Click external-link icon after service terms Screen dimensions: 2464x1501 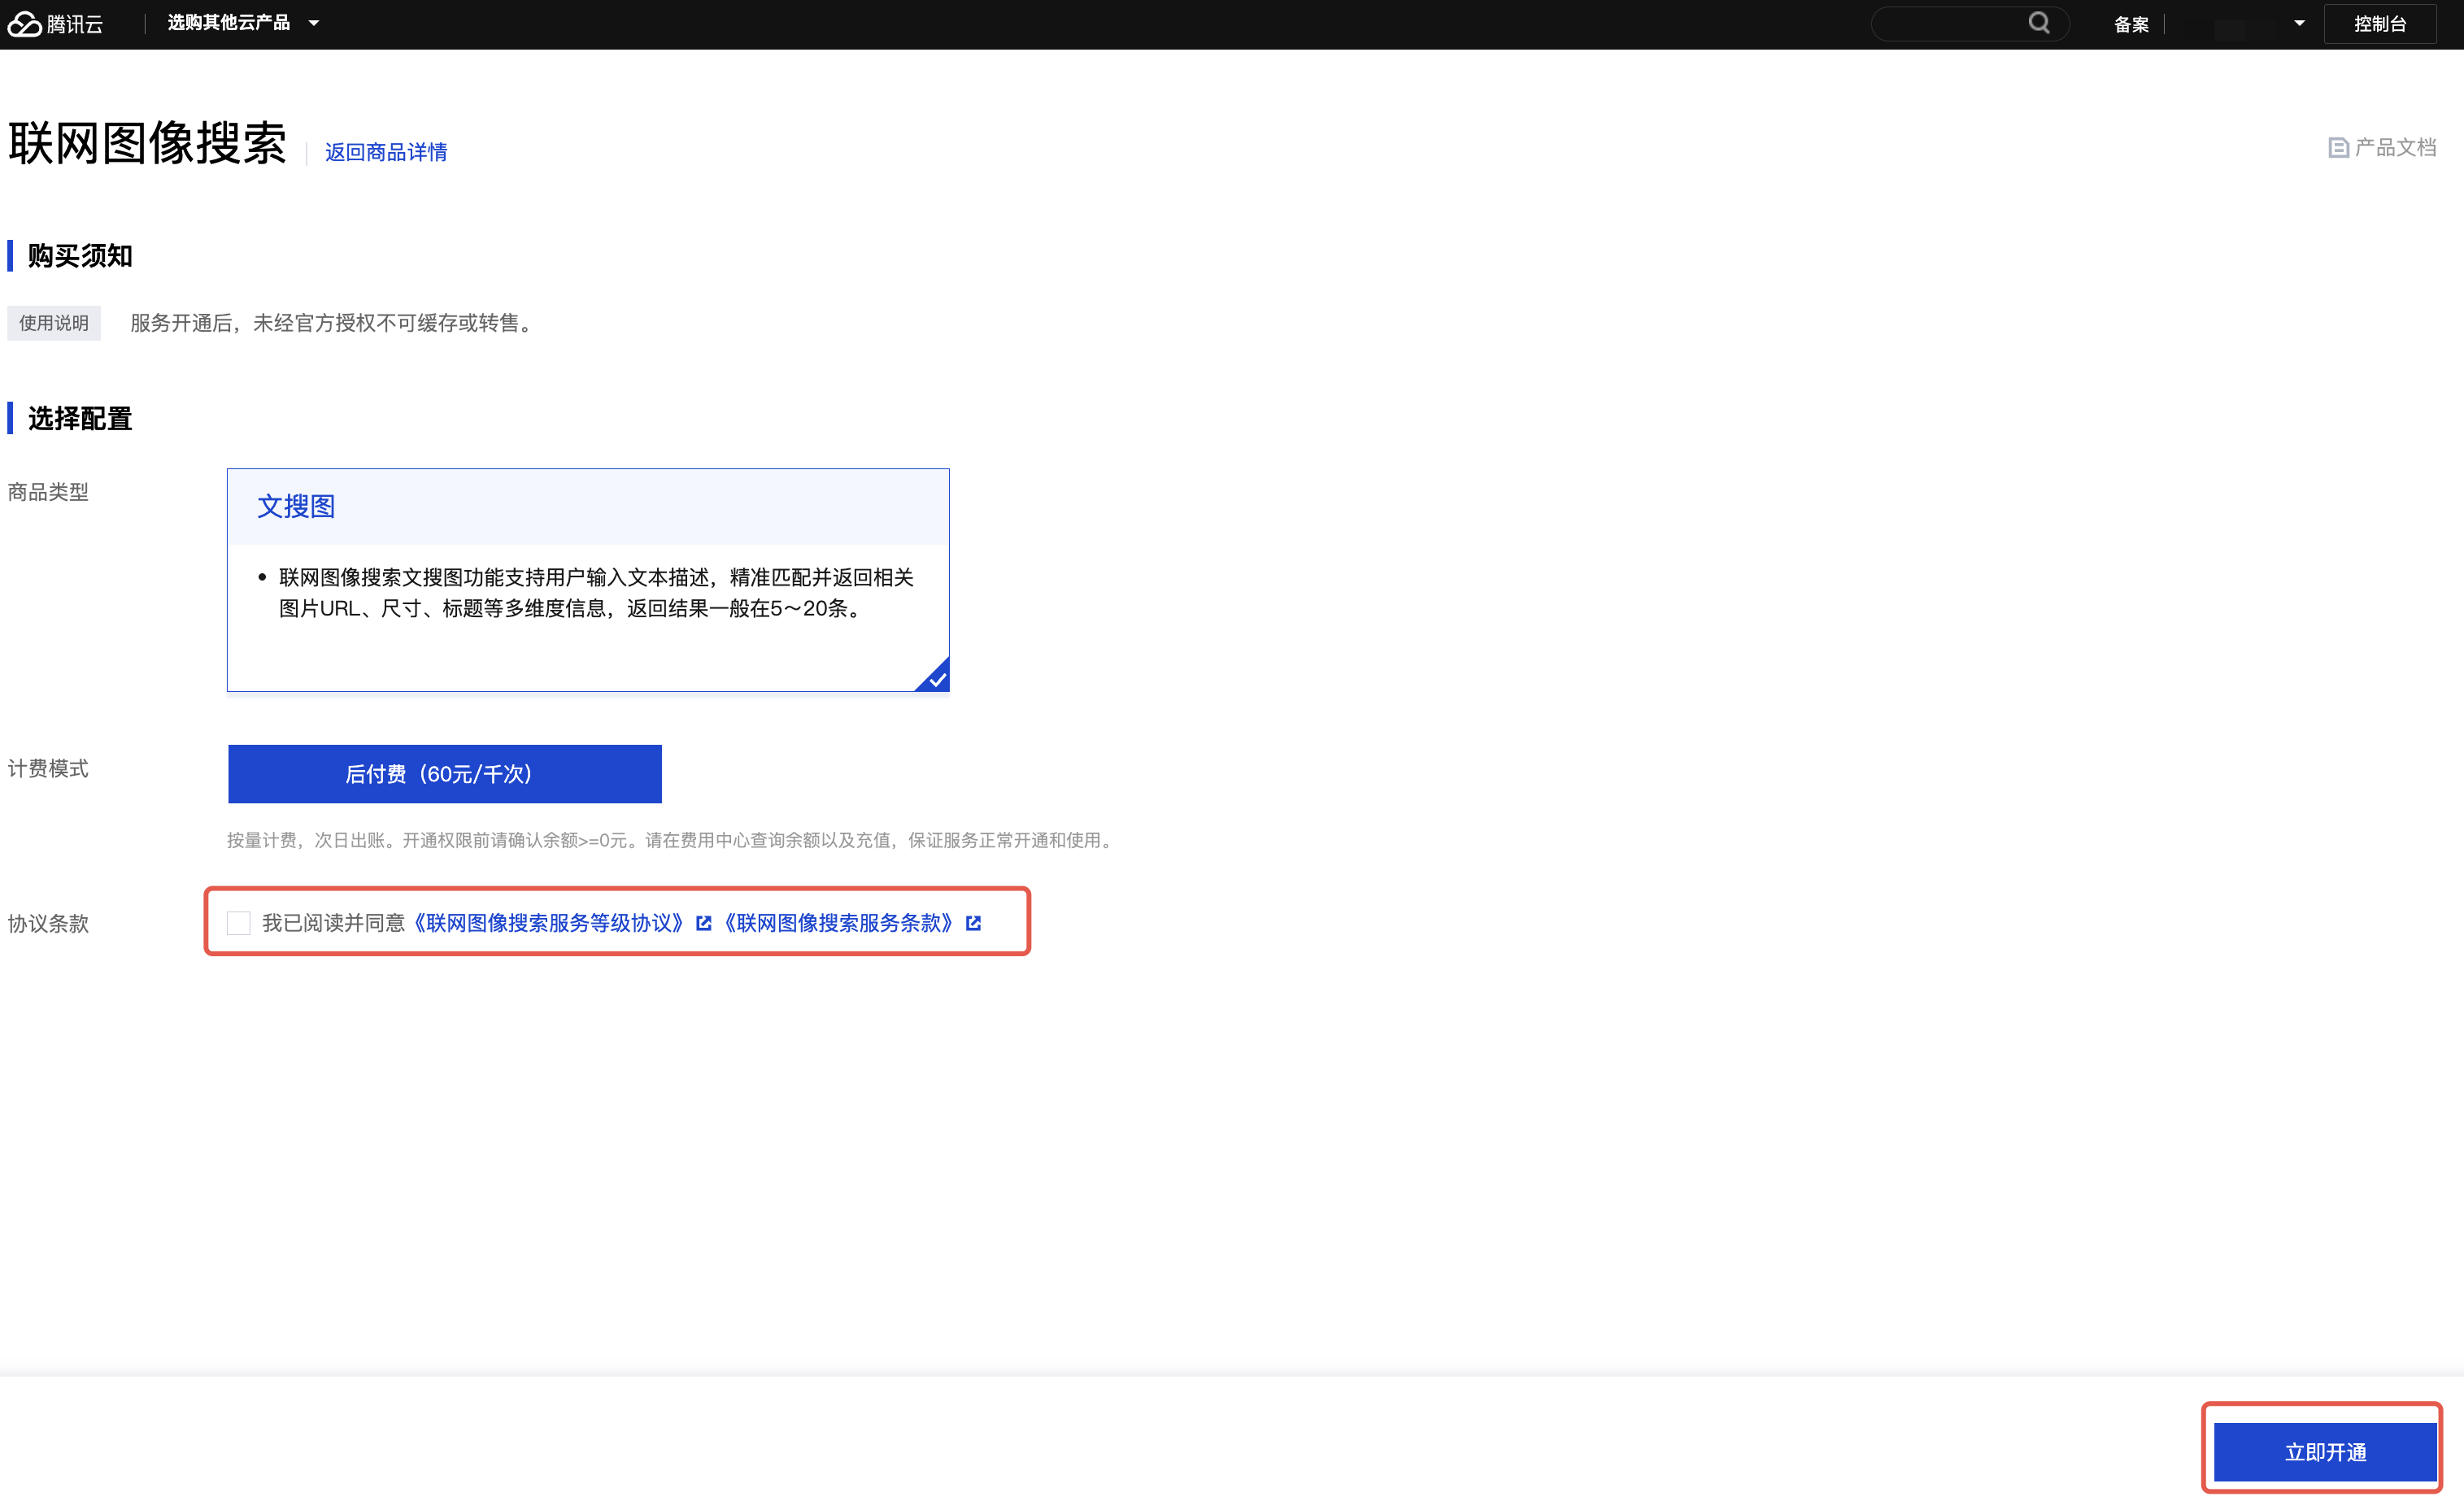tap(974, 923)
